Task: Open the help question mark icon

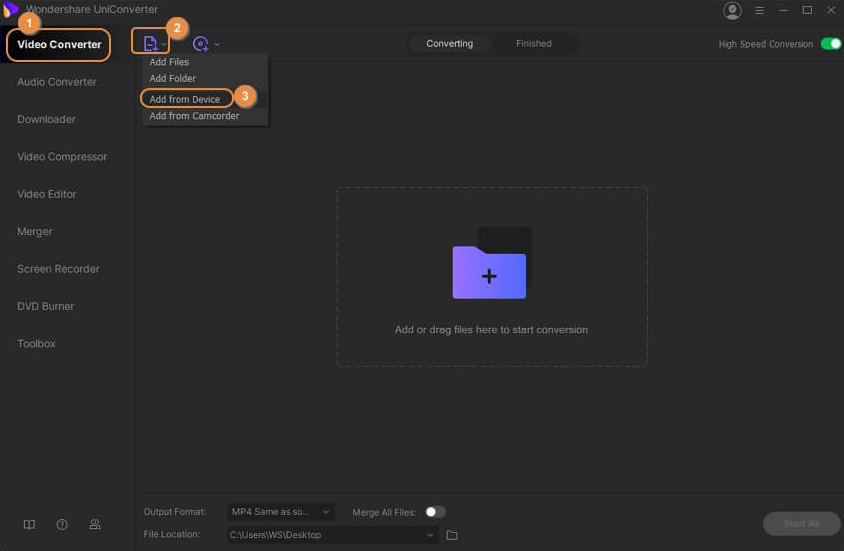Action: (62, 524)
